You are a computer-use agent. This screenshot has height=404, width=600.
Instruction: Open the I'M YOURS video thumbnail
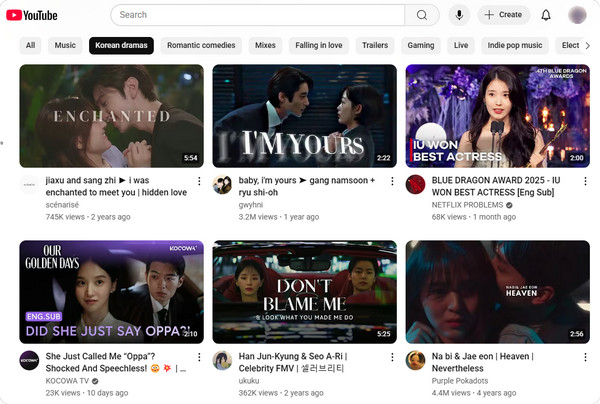pyautogui.click(x=305, y=116)
